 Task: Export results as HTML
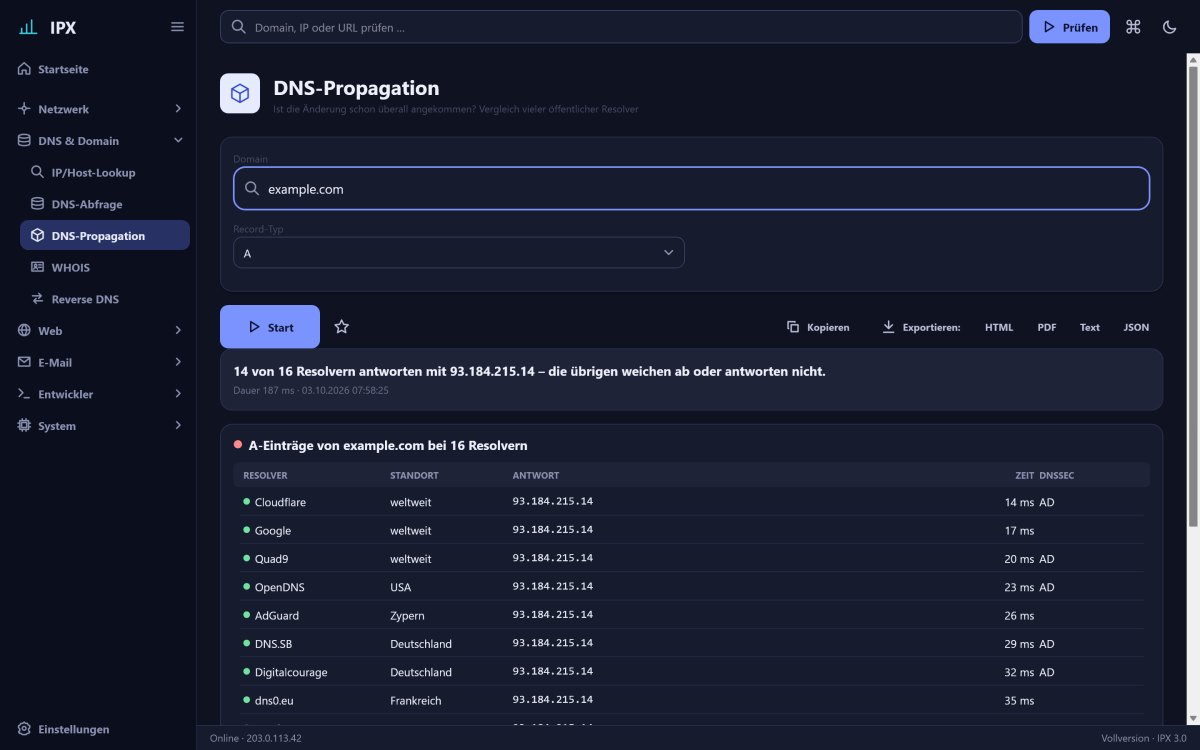(999, 327)
